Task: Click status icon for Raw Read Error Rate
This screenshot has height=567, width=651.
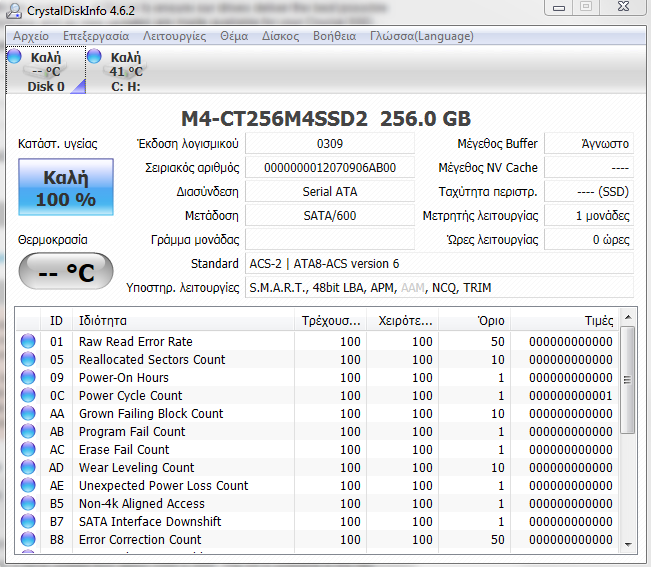Action: [x=28, y=341]
